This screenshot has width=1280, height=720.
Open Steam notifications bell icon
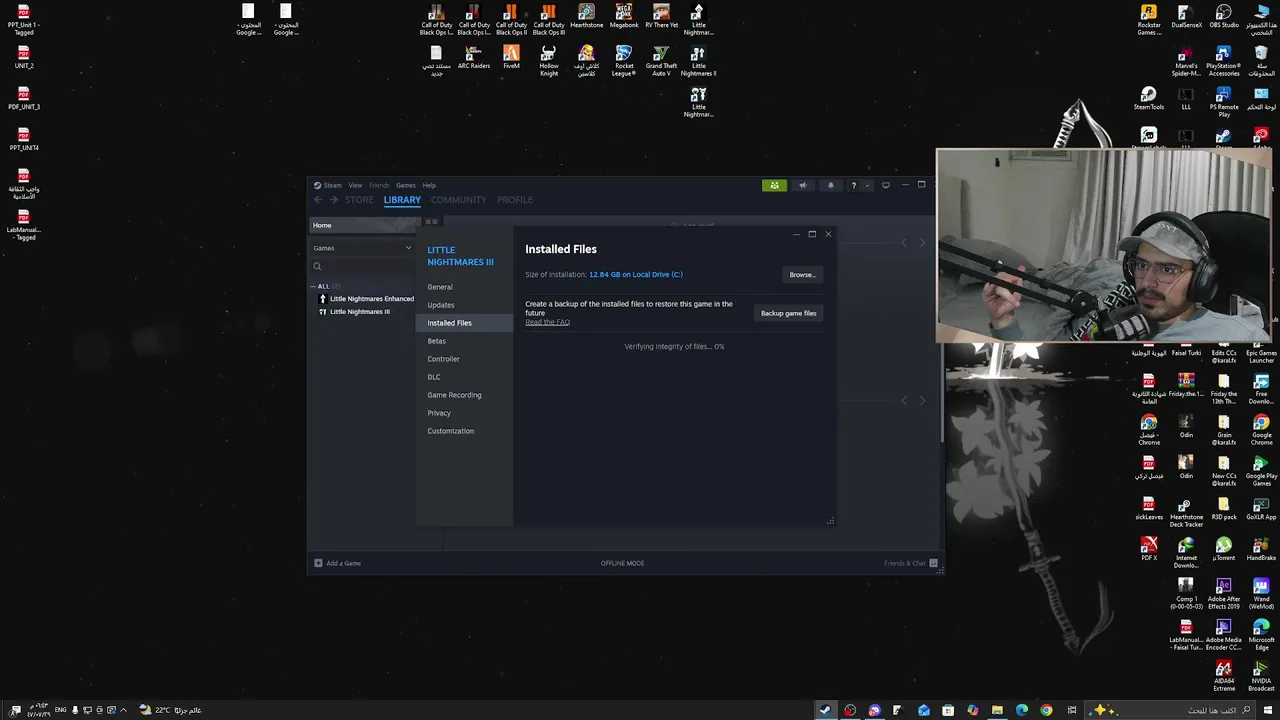[830, 185]
